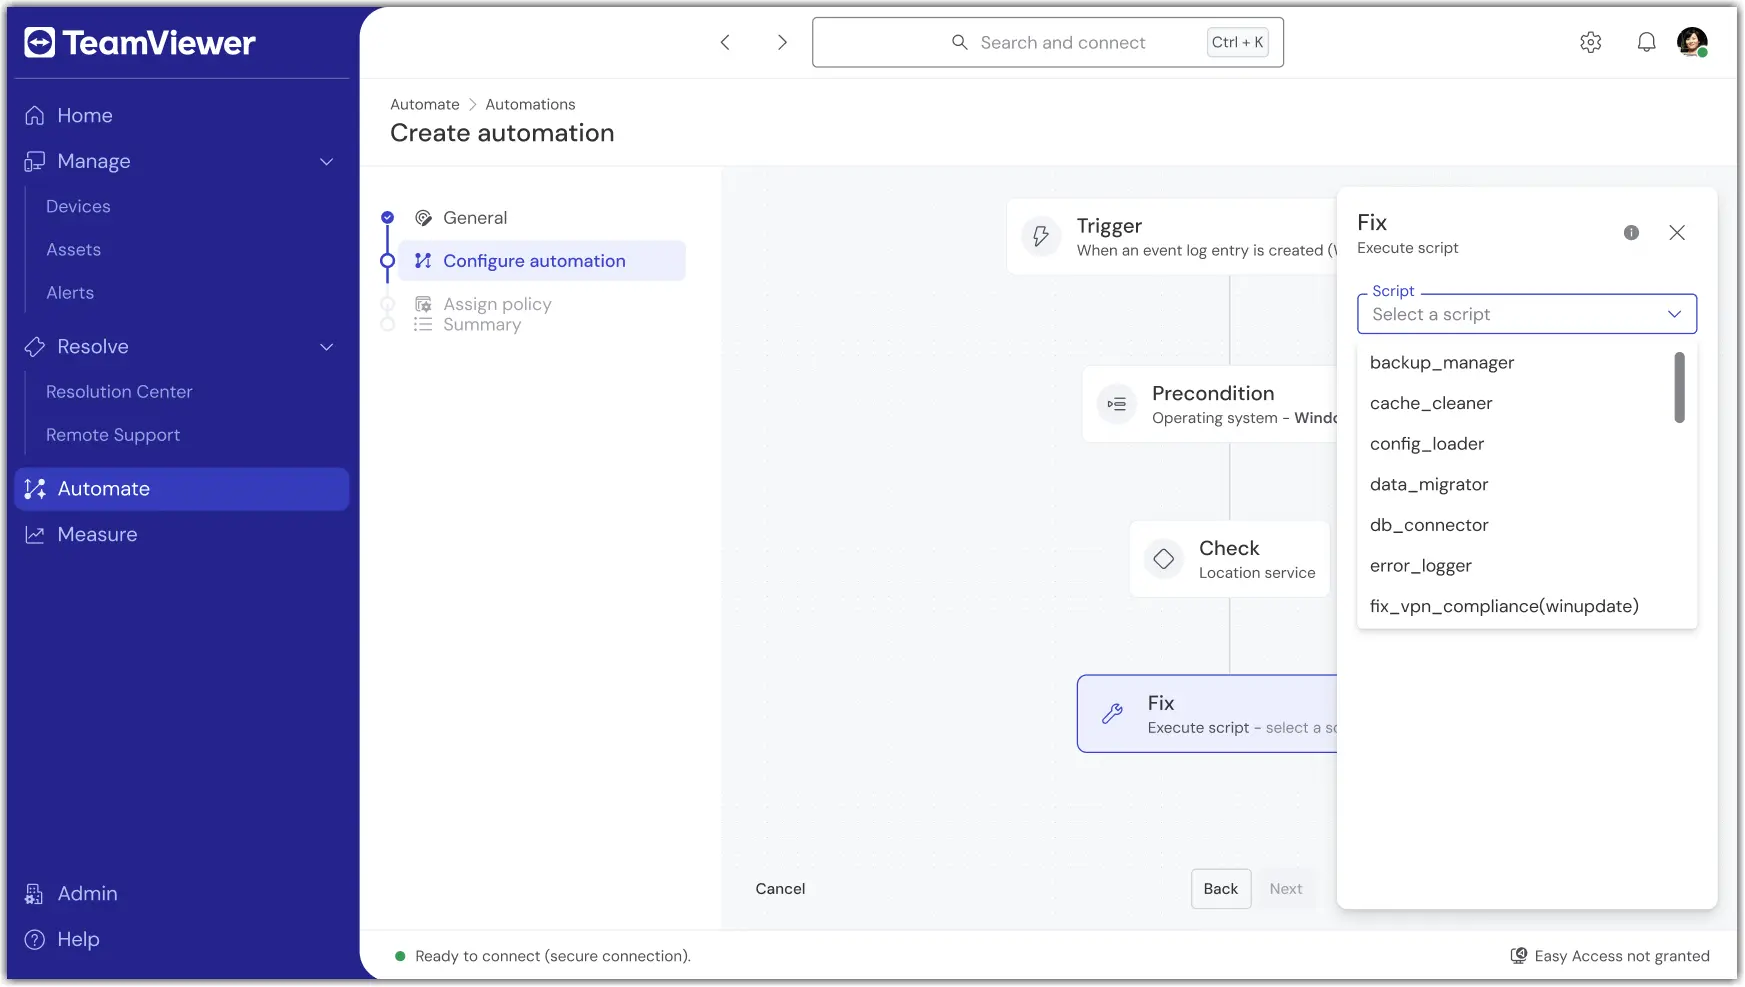Click the TeamViewer logo icon
The height and width of the screenshot is (987, 1745).
[39, 42]
